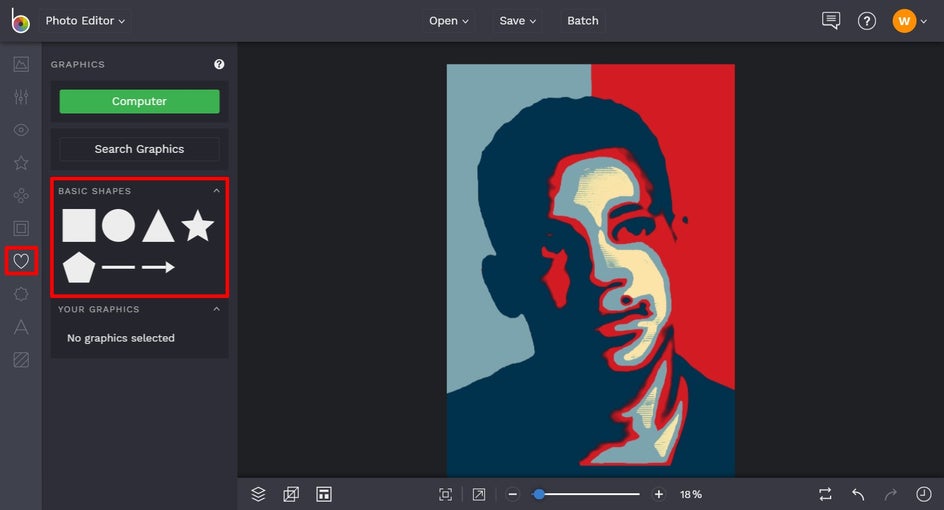Screen dimensions: 944x510
Task: Collapse the Basic Shapes section
Action: [x=217, y=191]
